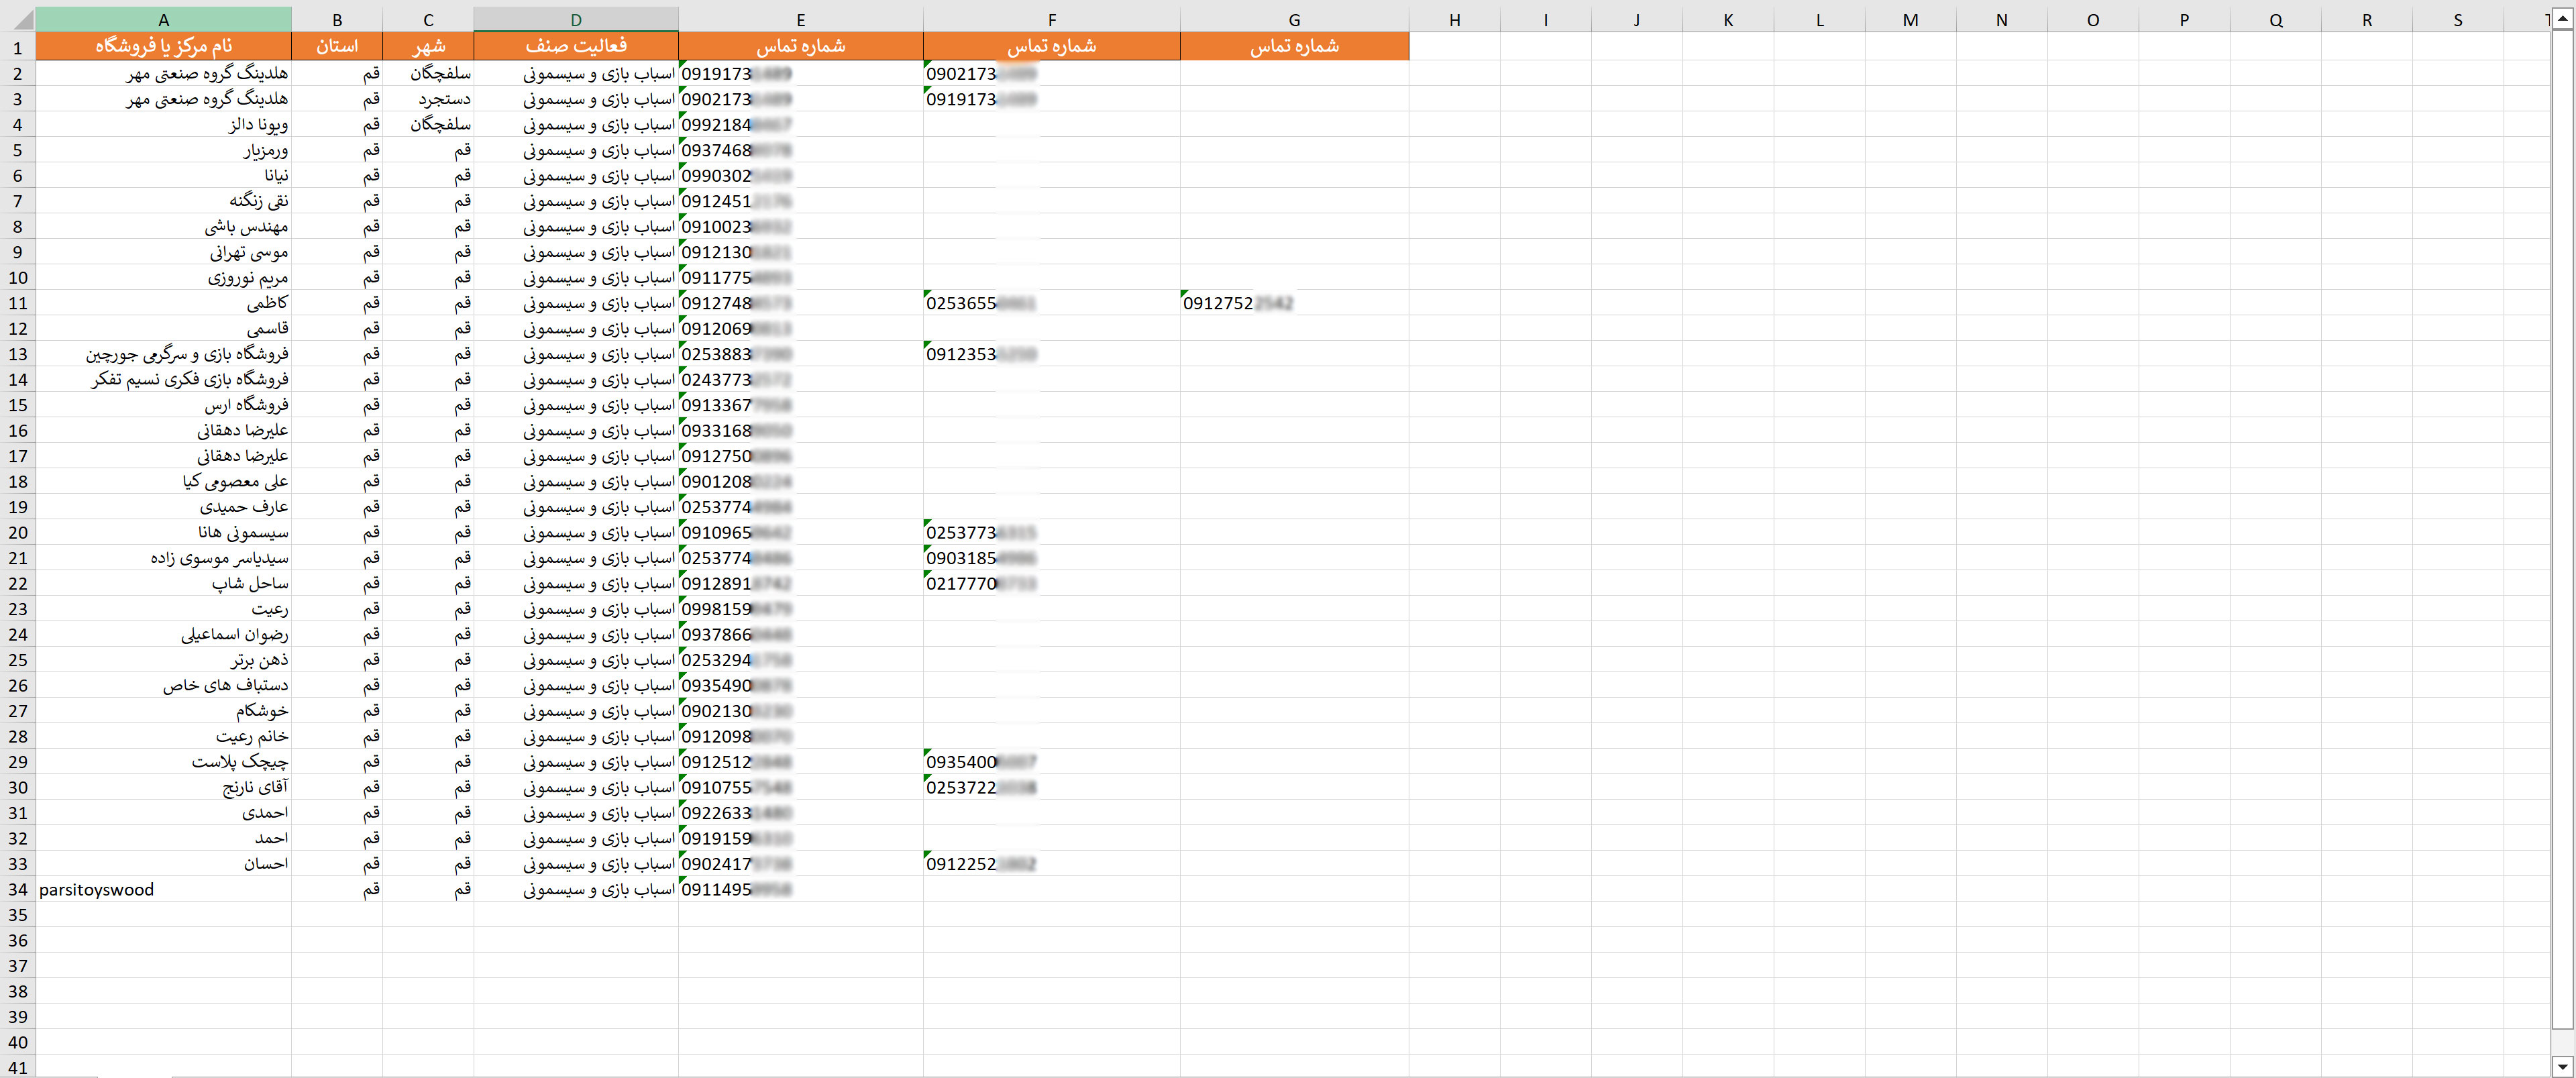The height and width of the screenshot is (1078, 2576).
Task: Select cell 'ذهن برتر'
Action: 163,660
